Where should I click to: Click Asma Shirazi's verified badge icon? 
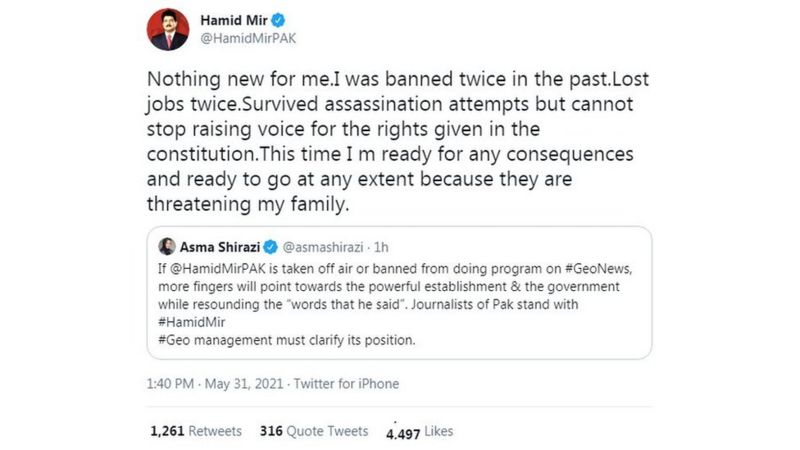(x=270, y=247)
